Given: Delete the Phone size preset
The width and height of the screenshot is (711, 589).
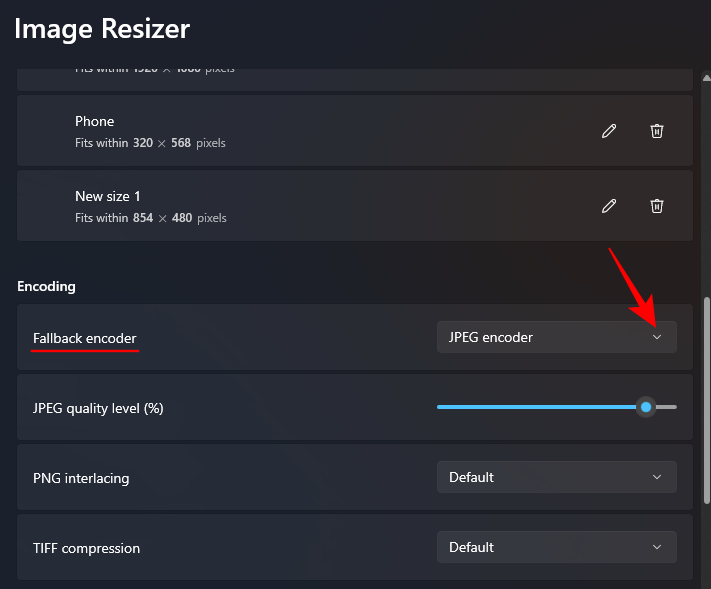Looking at the screenshot, I should (x=657, y=131).
